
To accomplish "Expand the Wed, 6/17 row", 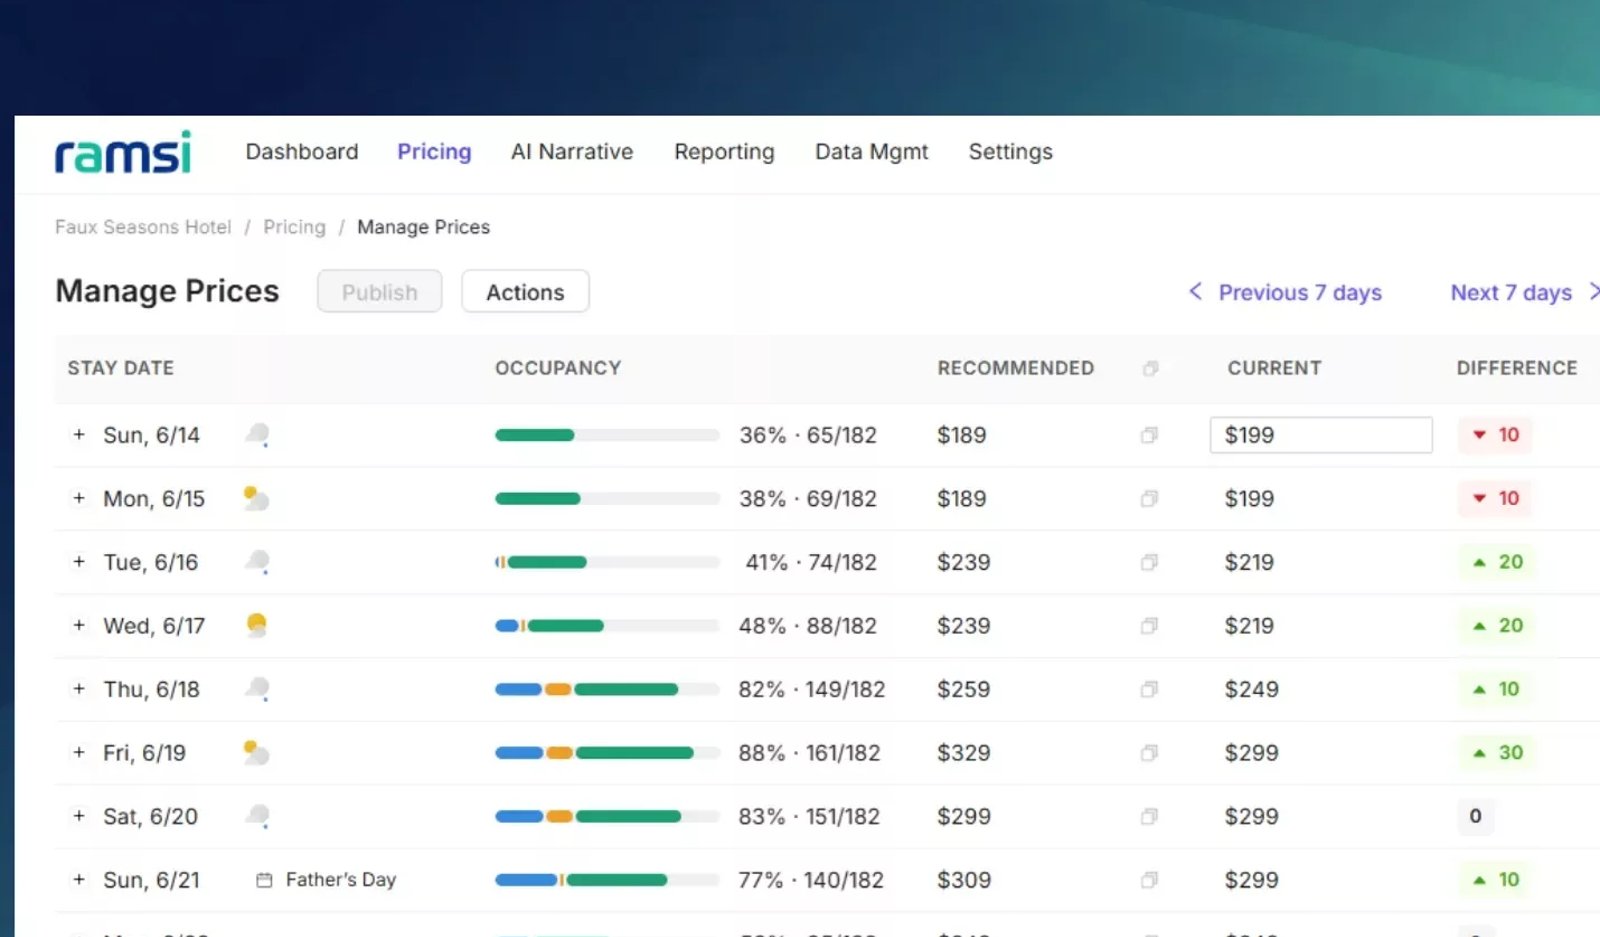I will [79, 625].
